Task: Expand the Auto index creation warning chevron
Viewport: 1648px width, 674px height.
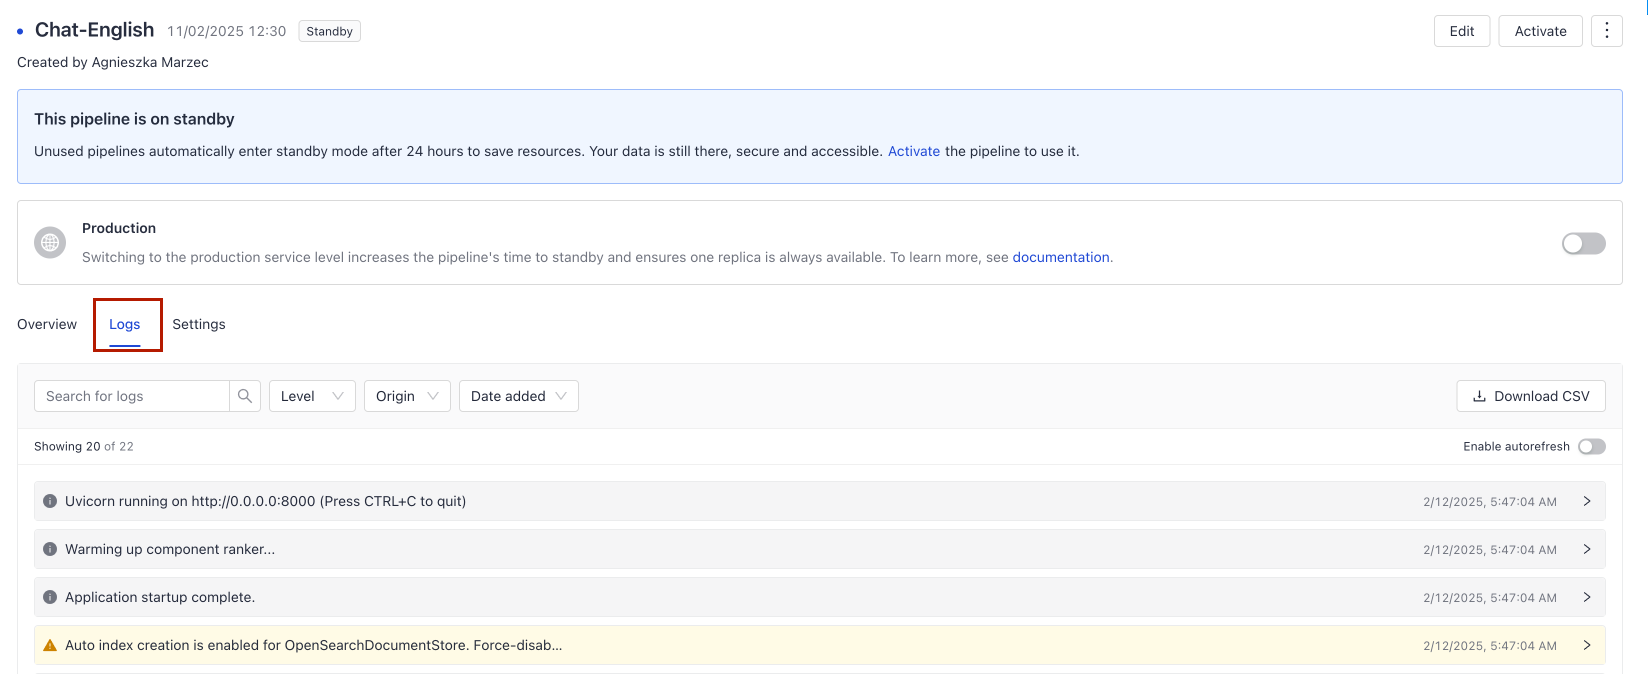Action: click(1587, 645)
